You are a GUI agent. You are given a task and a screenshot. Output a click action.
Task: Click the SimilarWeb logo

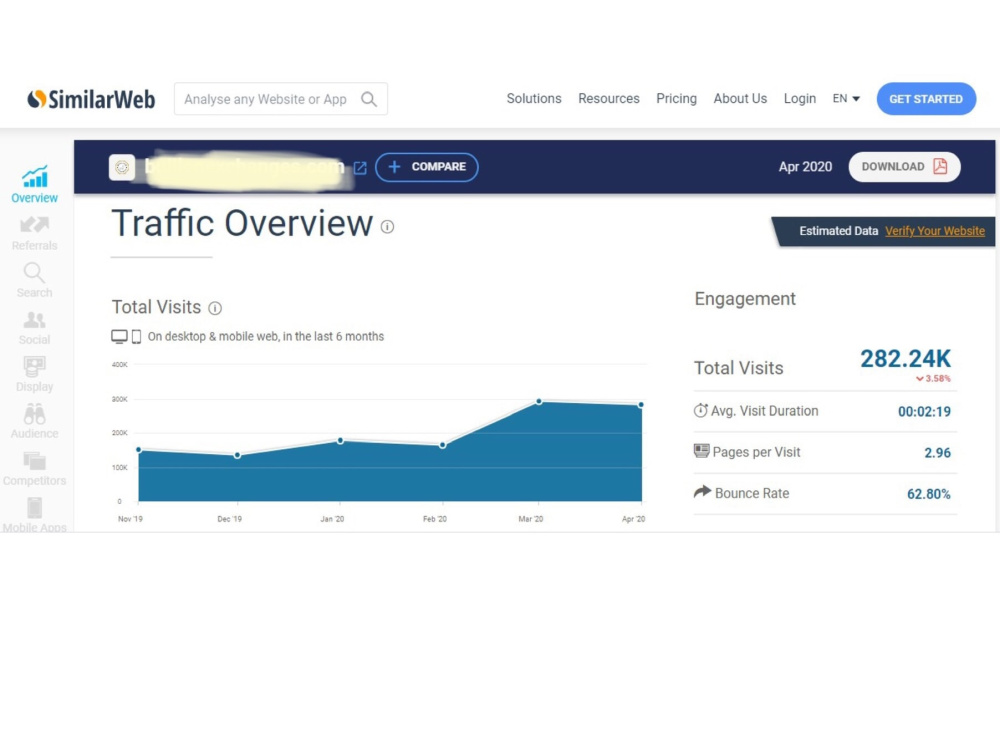[91, 99]
